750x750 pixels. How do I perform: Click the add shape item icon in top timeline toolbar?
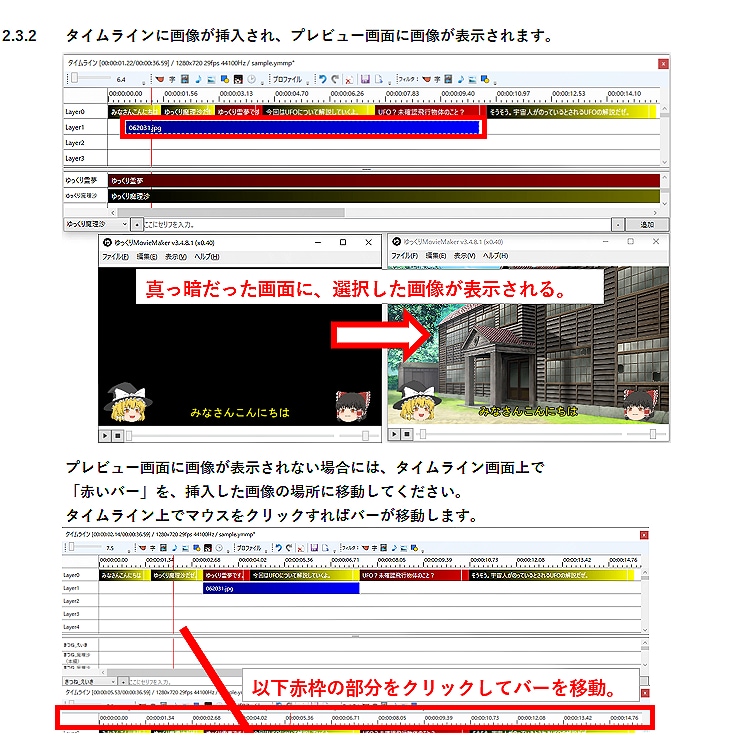pyautogui.click(x=224, y=79)
